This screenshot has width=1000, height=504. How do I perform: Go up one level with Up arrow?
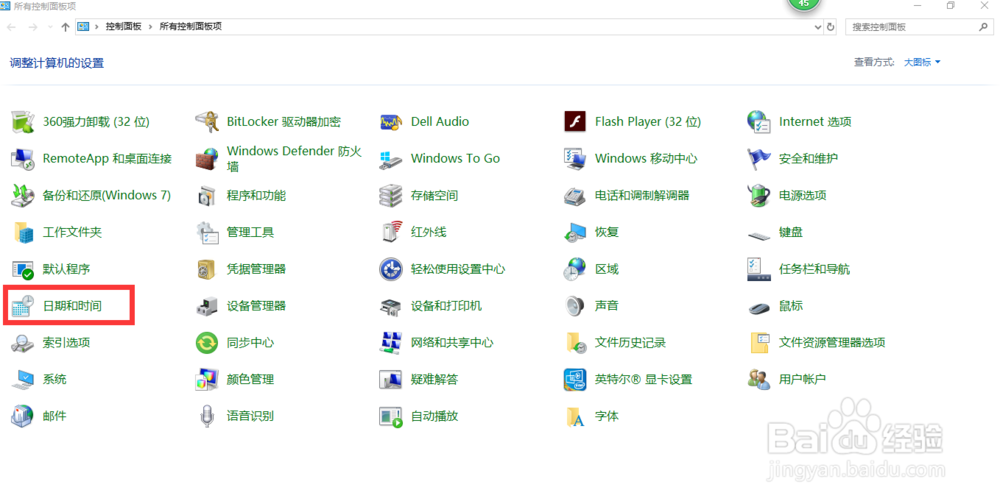click(65, 27)
